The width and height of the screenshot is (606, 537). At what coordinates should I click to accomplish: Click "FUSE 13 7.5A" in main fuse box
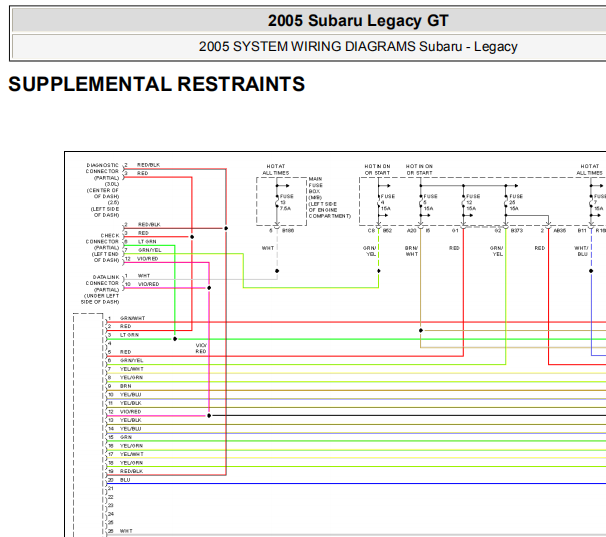coord(286,202)
